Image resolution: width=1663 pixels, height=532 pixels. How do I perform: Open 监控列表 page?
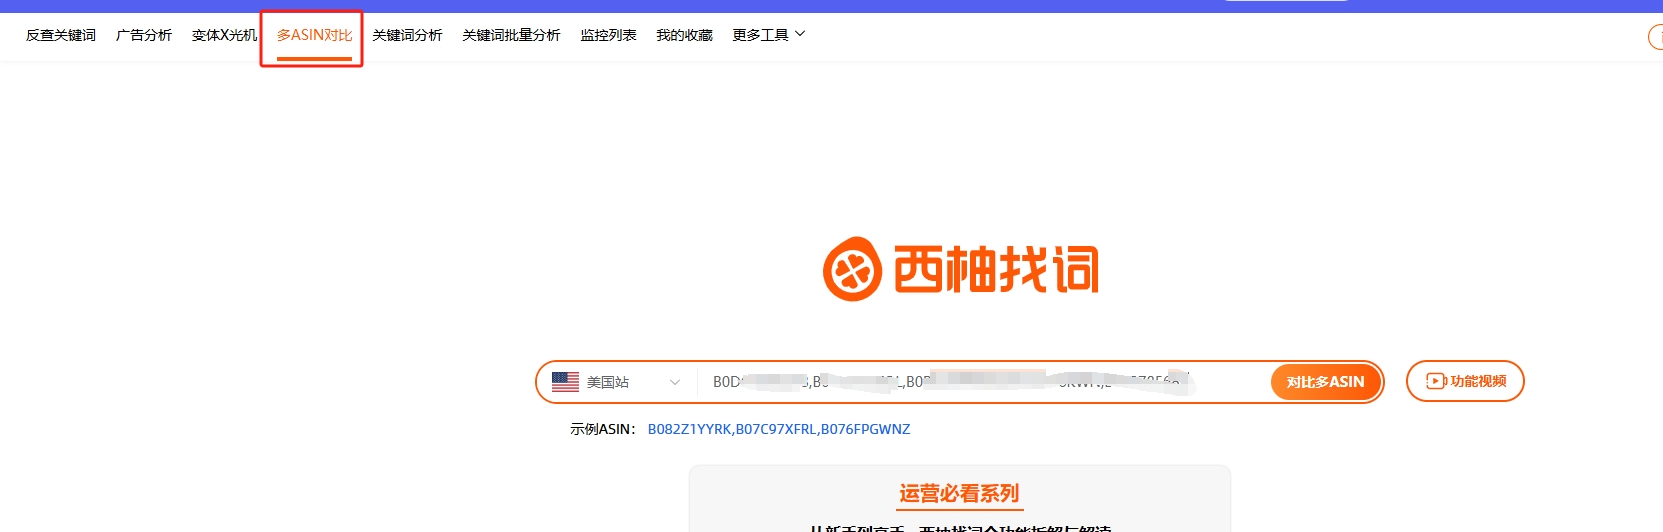(x=608, y=35)
